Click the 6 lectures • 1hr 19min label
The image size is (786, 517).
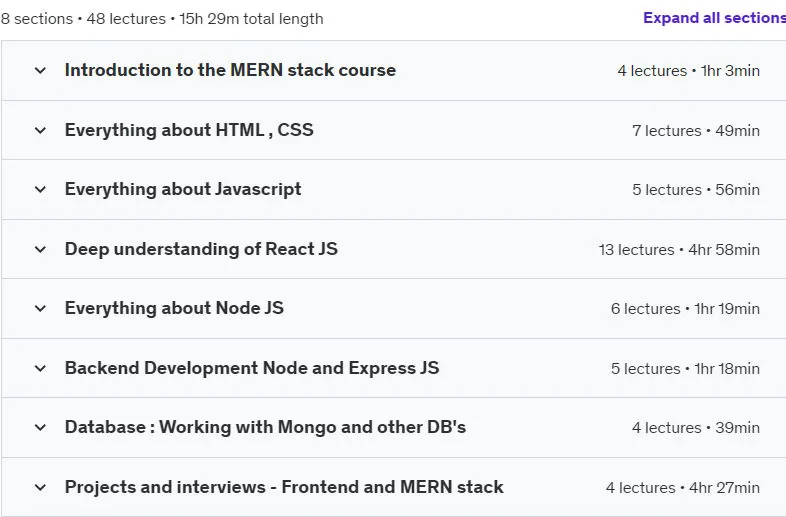tap(685, 309)
